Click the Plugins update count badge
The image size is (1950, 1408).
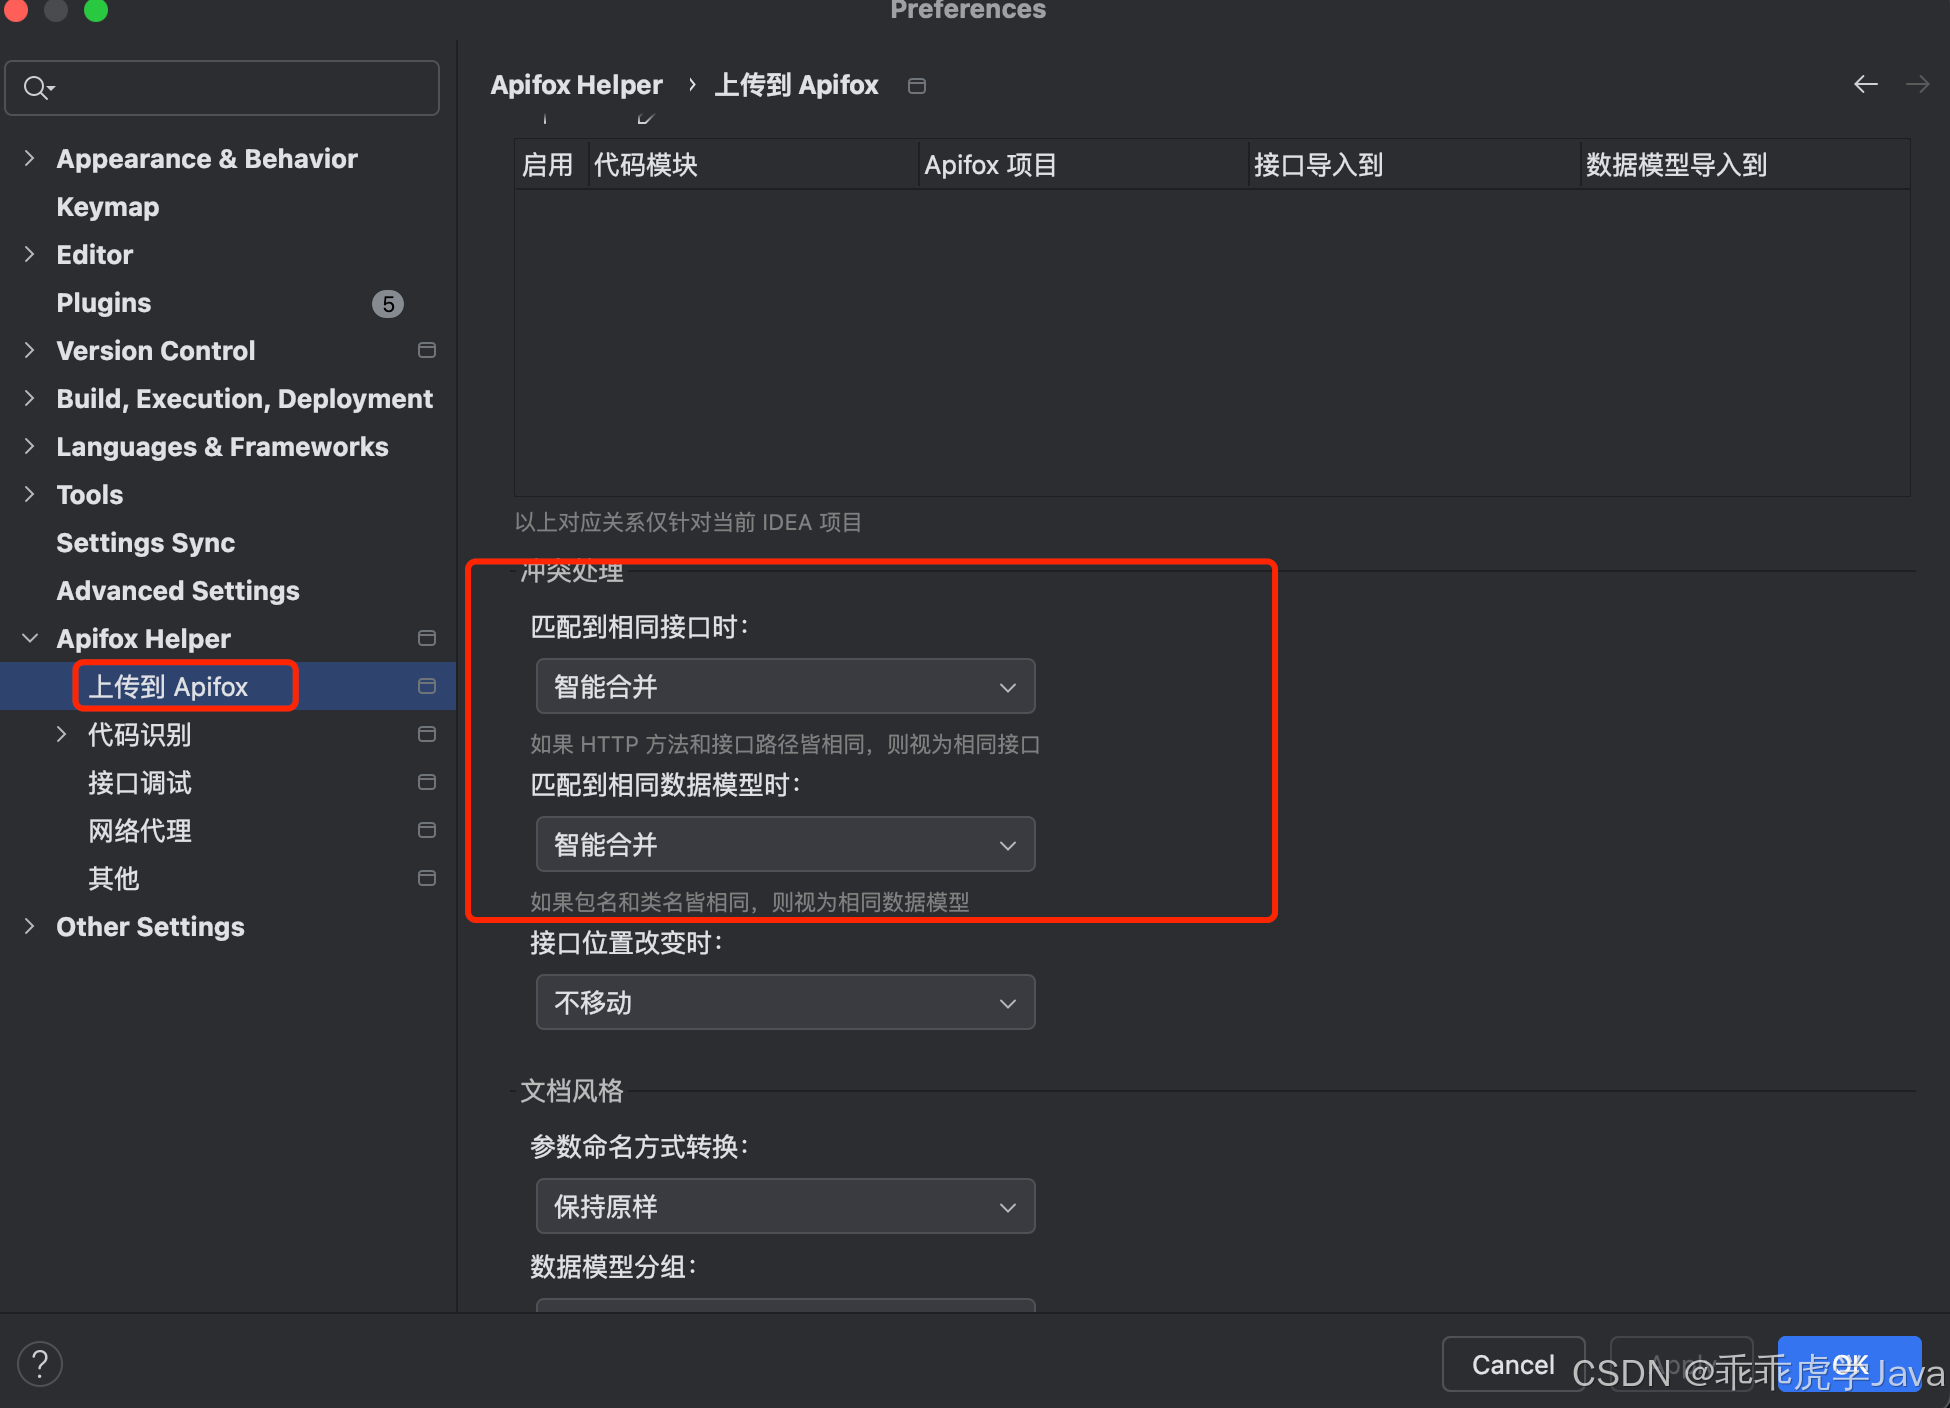(388, 304)
